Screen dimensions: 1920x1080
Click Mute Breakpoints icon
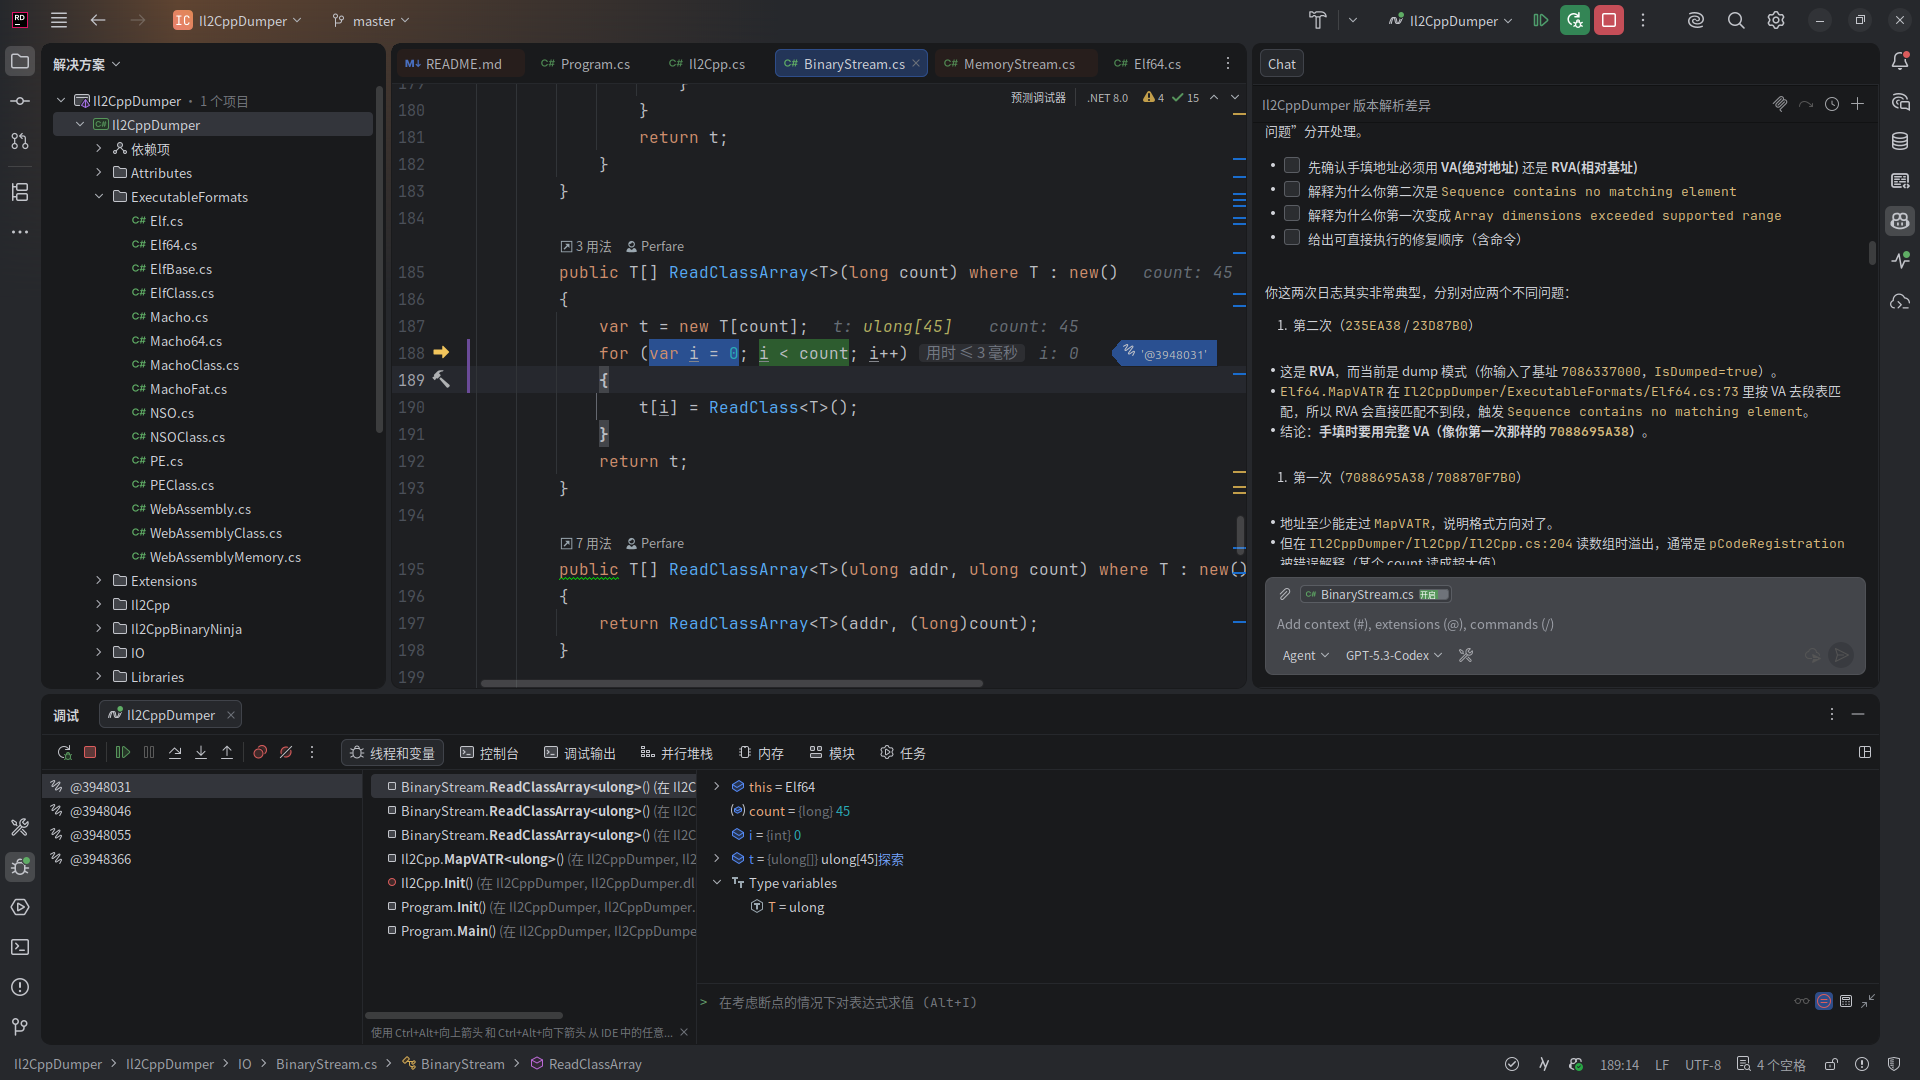[286, 753]
